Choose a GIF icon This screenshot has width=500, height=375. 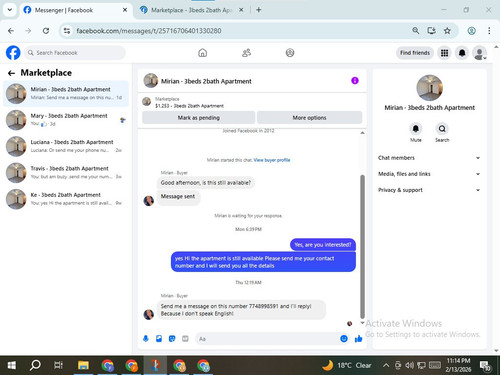185,339
